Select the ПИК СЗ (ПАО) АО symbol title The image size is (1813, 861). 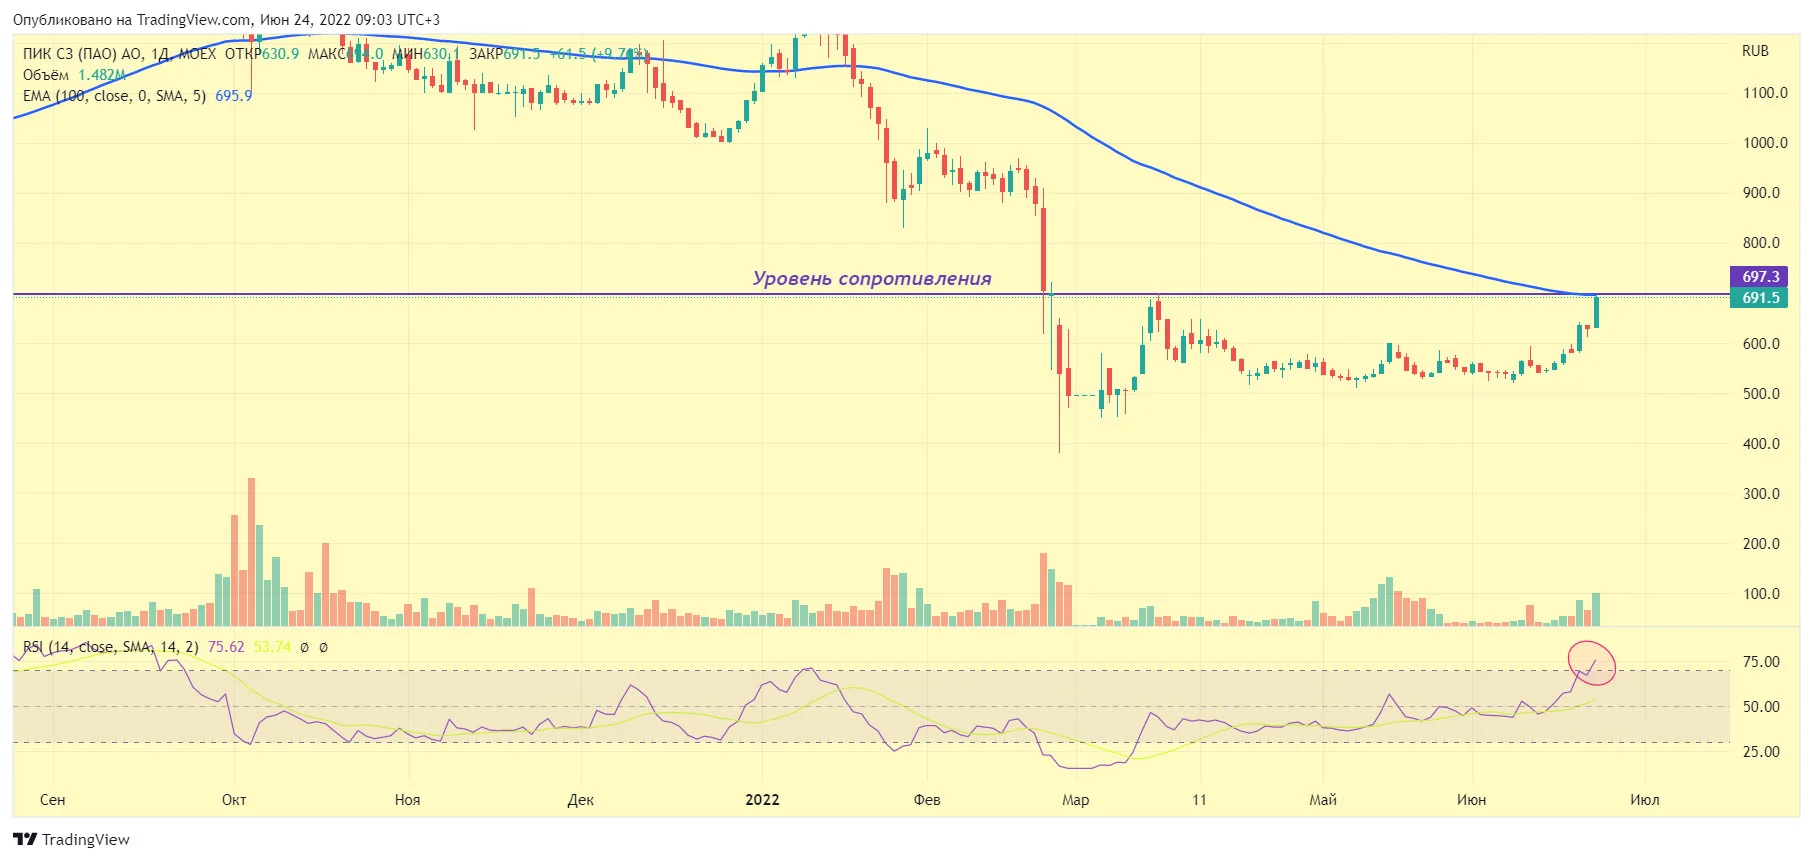pos(83,54)
